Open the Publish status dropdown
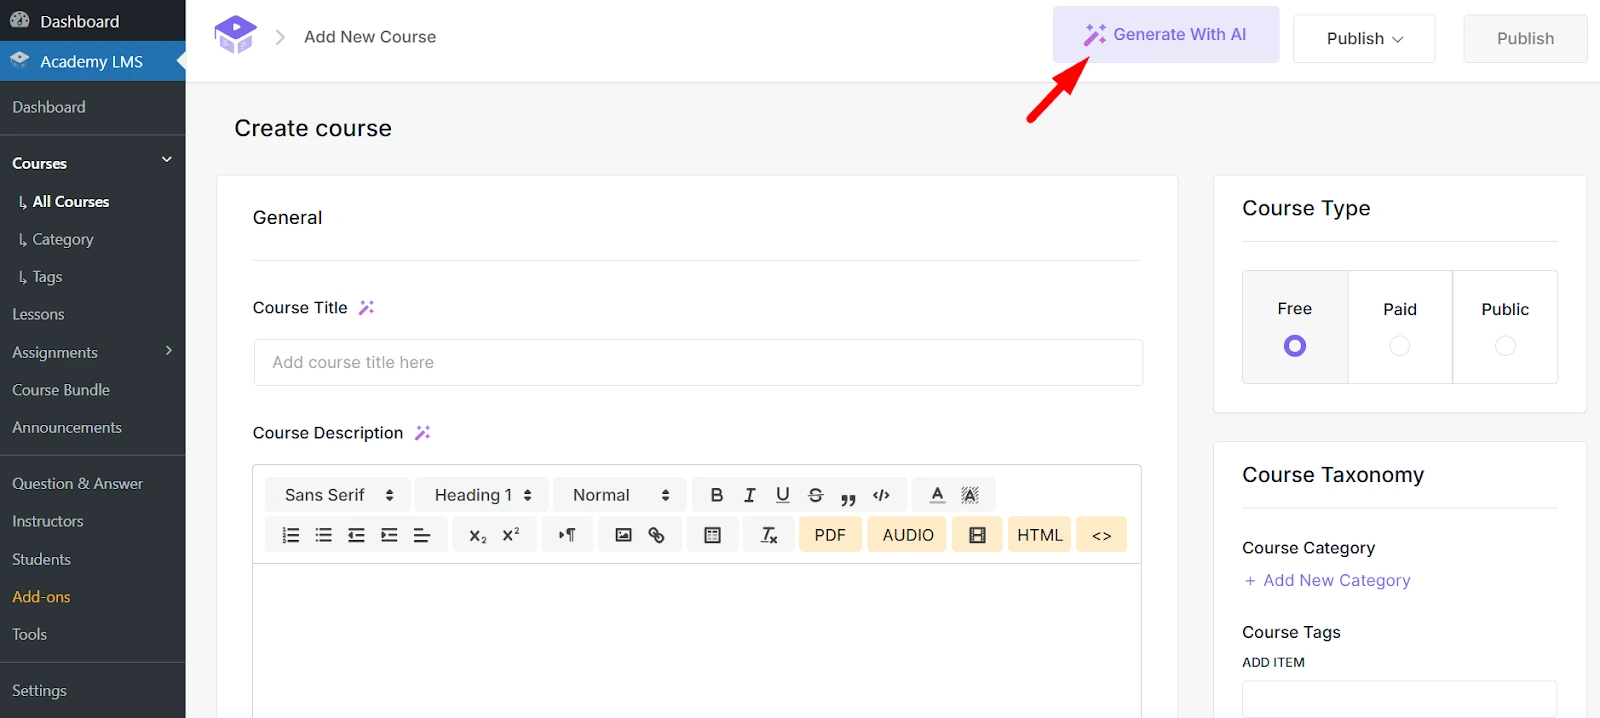The height and width of the screenshot is (718, 1600). 1364,38
